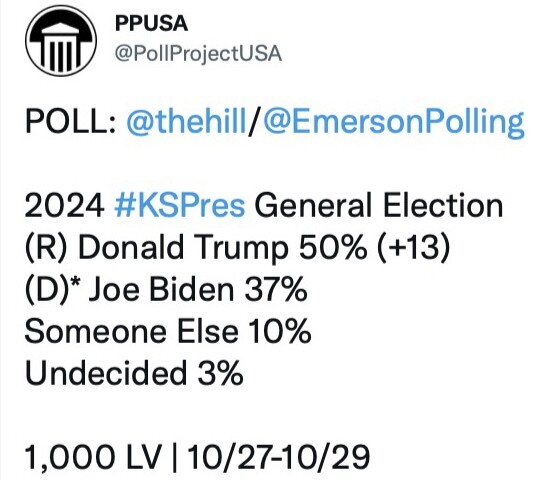The height and width of the screenshot is (480, 537).
Task: Click the PPUSA display name
Action: pos(151,24)
